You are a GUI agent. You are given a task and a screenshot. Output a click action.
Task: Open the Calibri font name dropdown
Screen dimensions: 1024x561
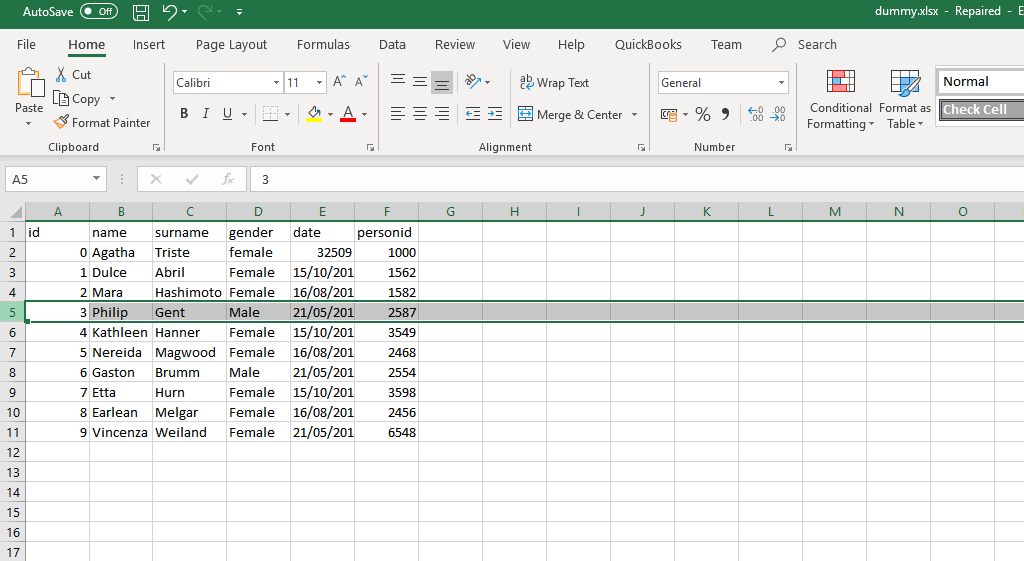(x=276, y=82)
